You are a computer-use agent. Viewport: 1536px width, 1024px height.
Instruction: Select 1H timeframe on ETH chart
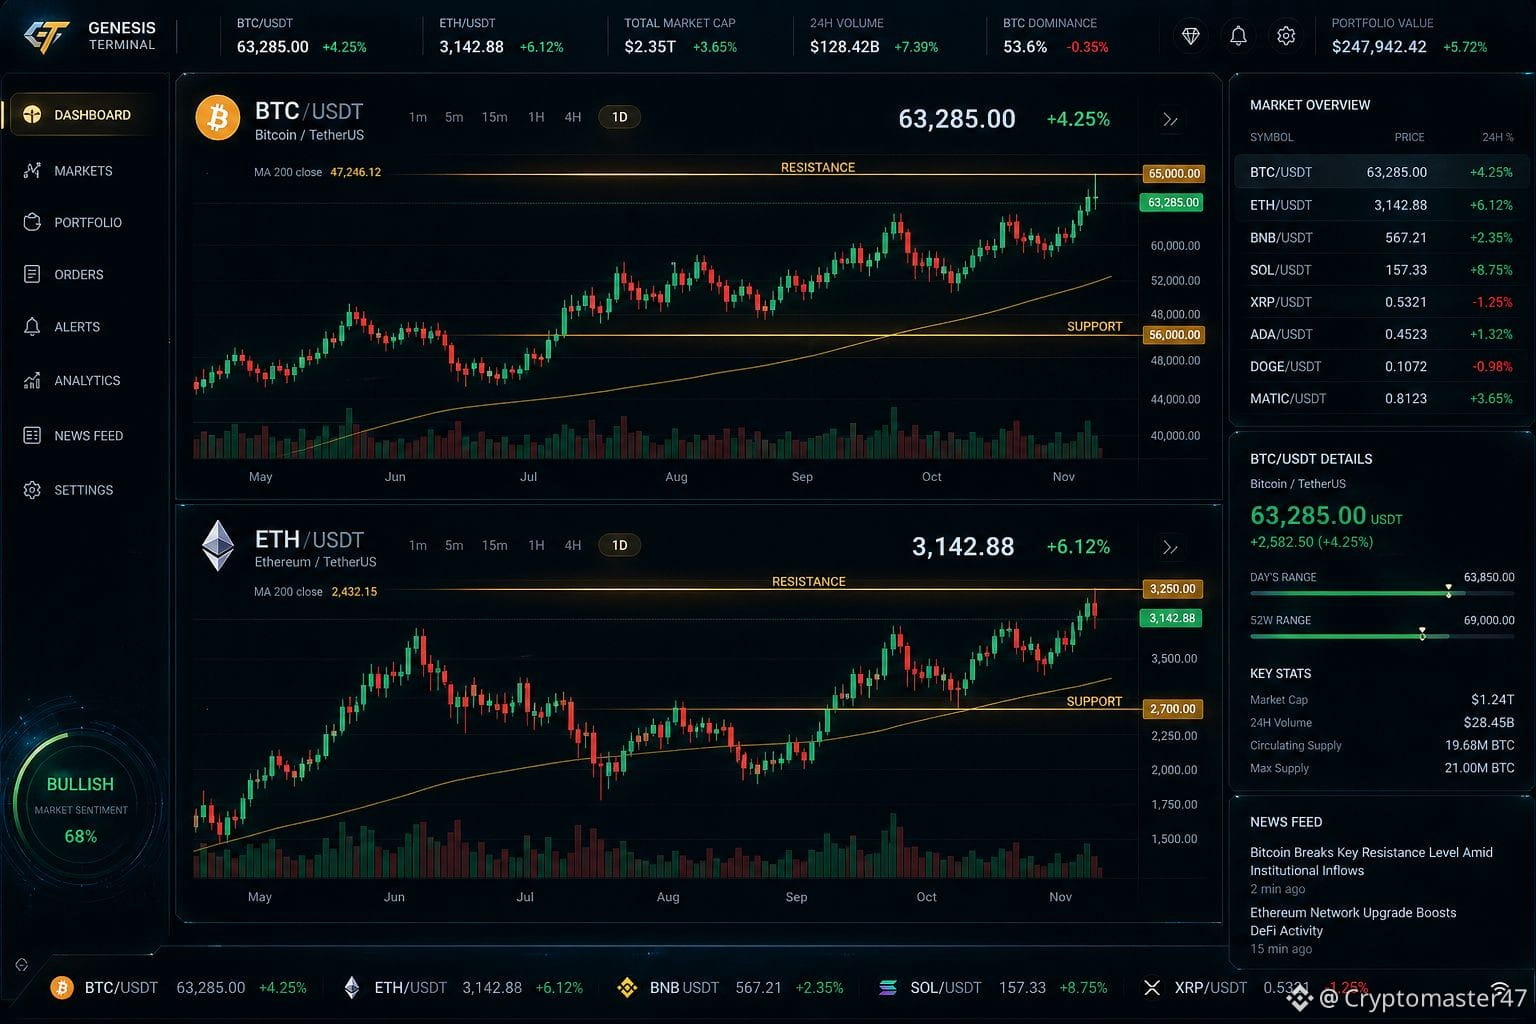(536, 545)
